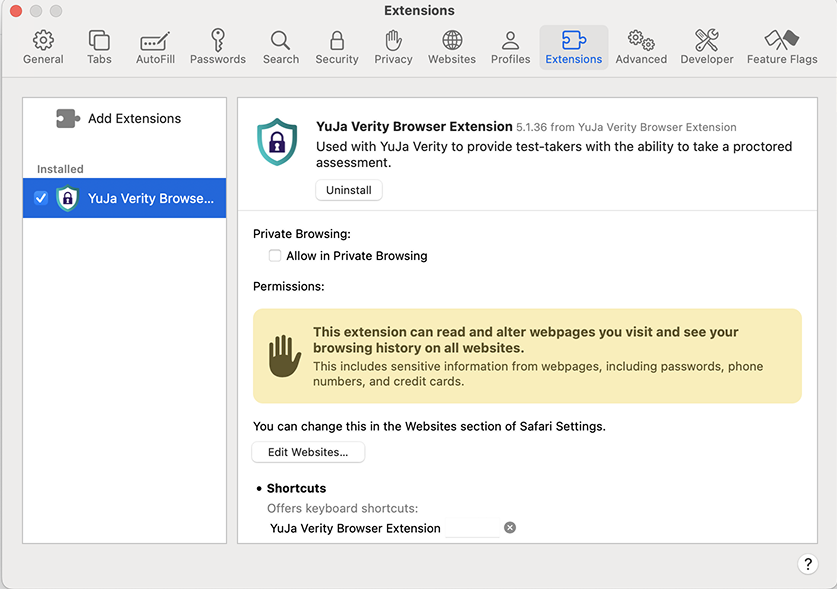
Task: Open Advanced settings
Action: coord(641,48)
